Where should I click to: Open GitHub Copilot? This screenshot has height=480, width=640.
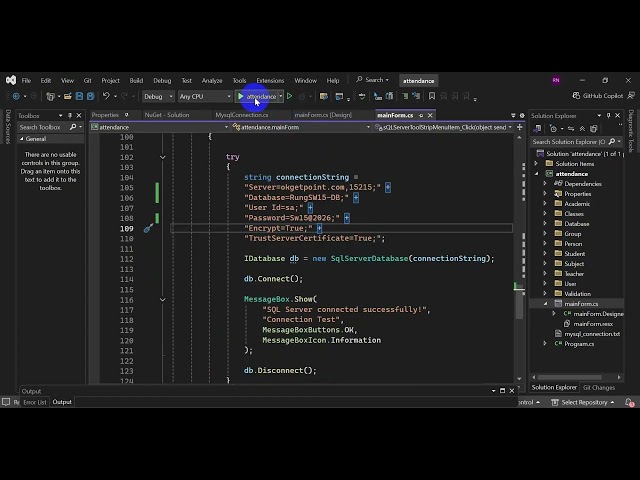pyautogui.click(x=598, y=96)
